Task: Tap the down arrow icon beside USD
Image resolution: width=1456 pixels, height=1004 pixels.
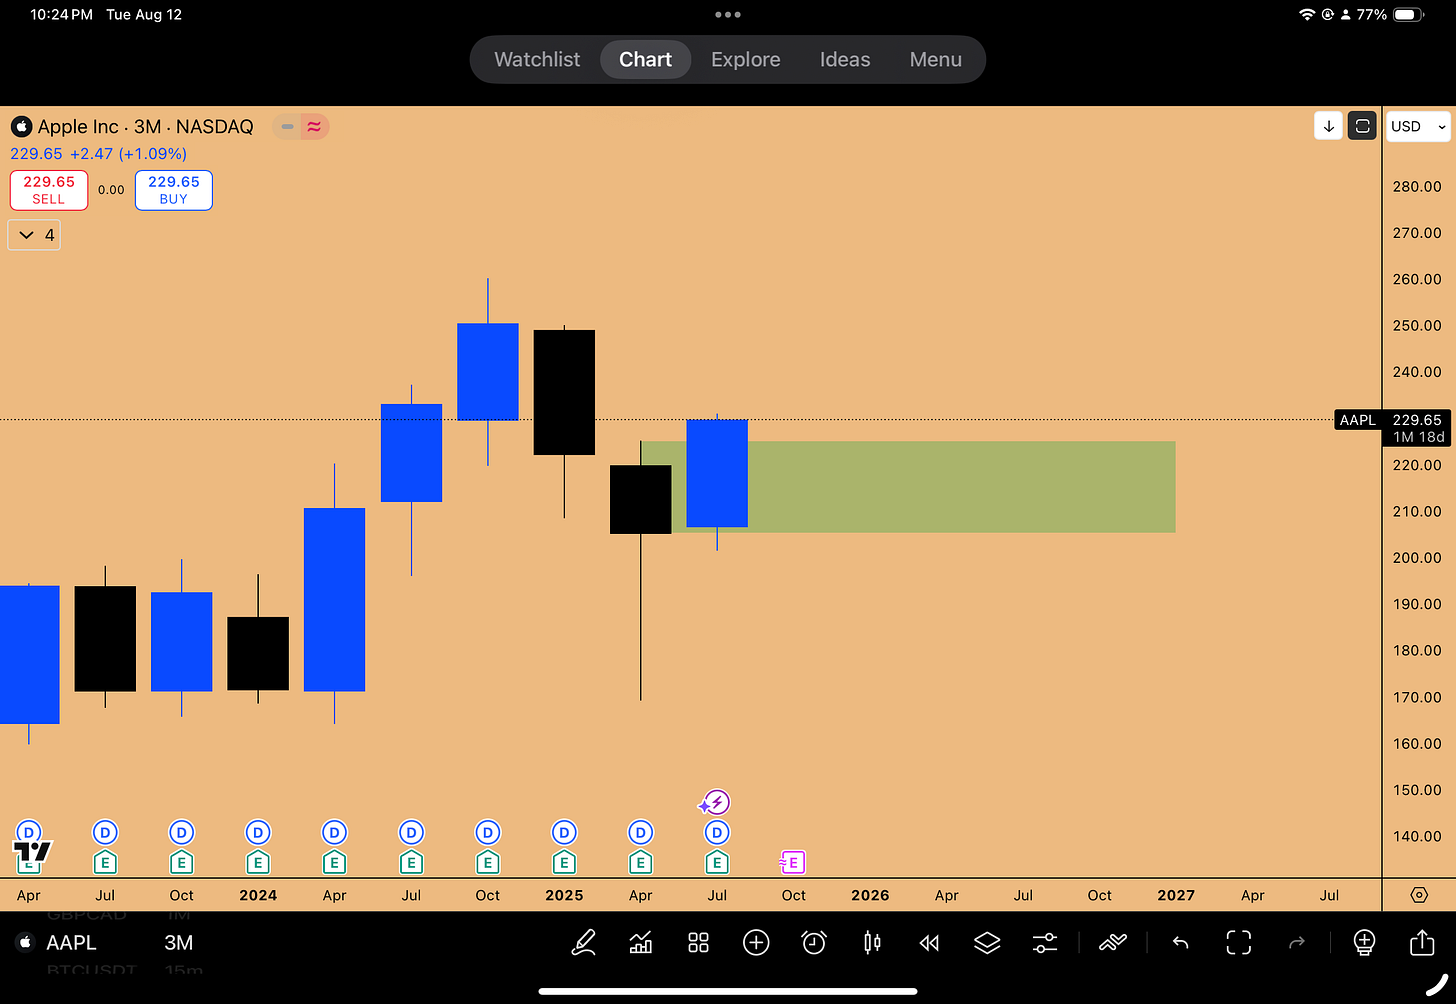Action: [x=1328, y=126]
